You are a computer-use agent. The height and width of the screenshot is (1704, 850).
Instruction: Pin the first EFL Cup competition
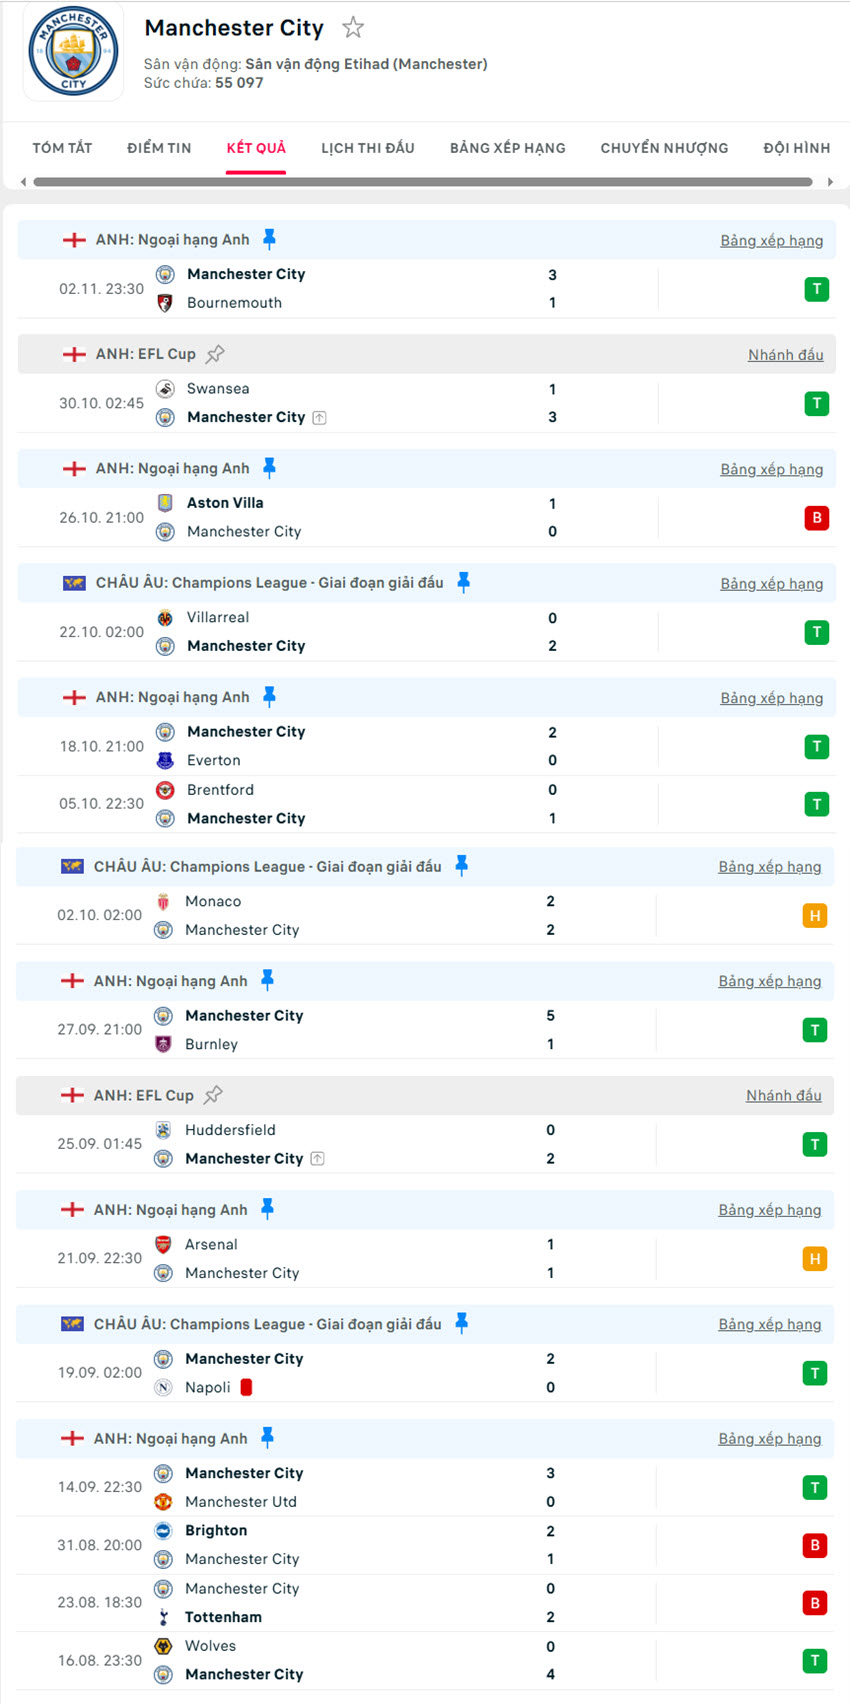(215, 354)
